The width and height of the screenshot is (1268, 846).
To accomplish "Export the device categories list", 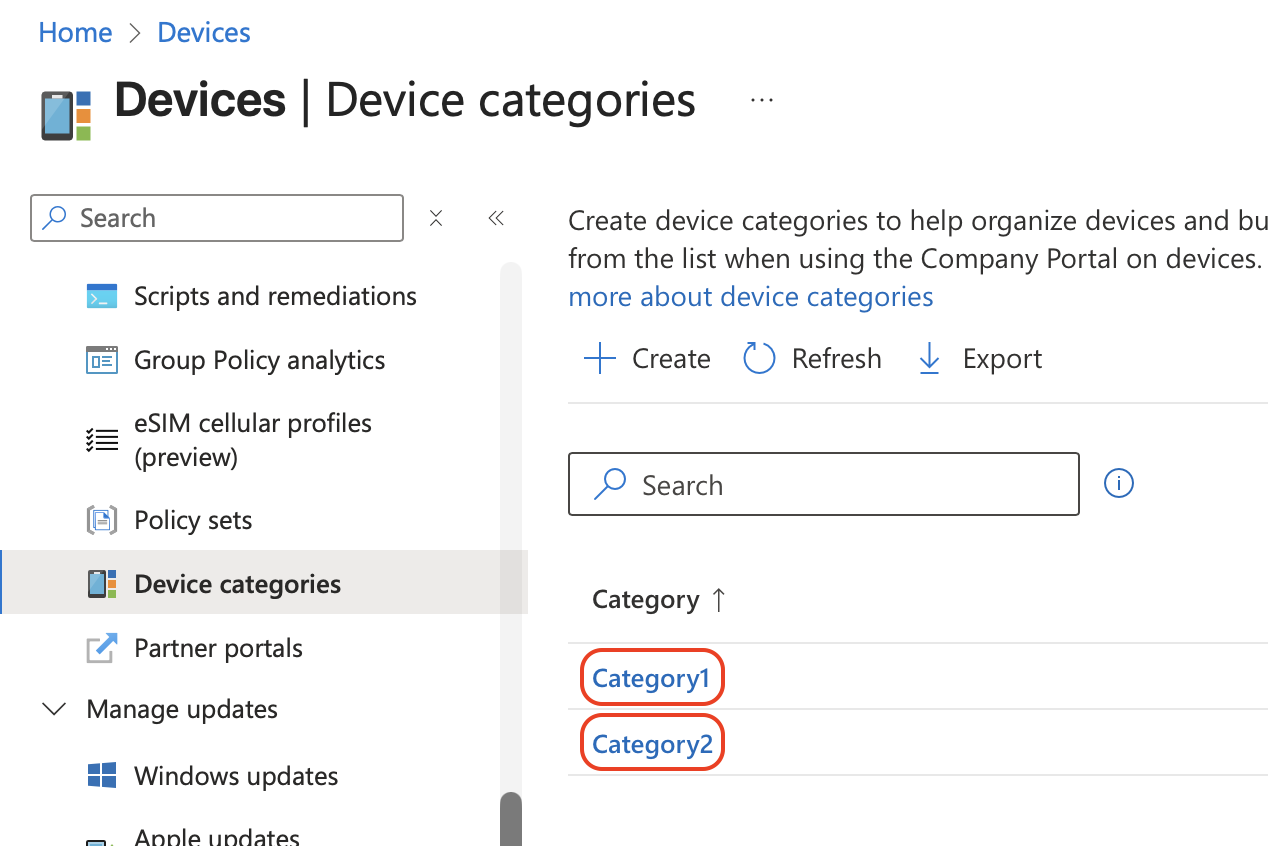I will tap(979, 359).
